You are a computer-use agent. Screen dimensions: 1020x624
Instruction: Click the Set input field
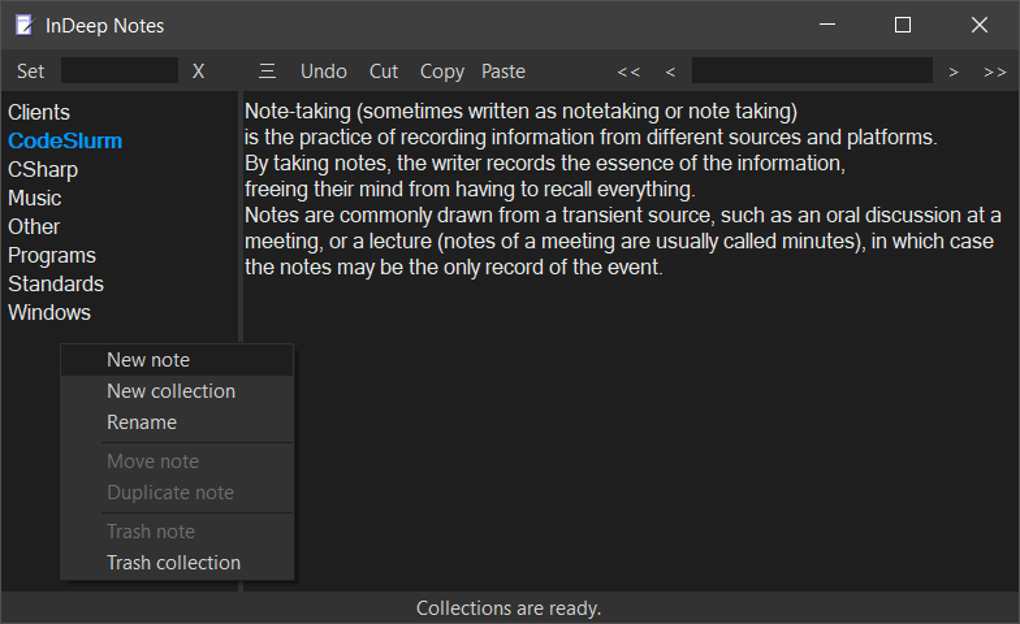coord(119,71)
